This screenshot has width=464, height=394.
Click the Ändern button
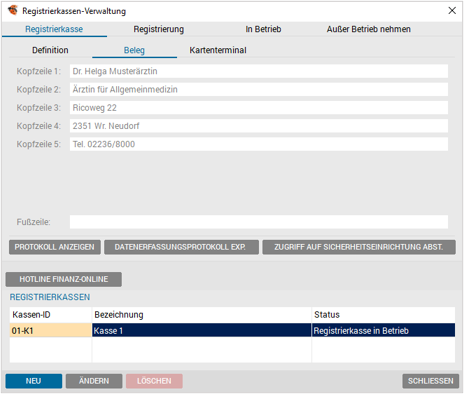pos(94,381)
